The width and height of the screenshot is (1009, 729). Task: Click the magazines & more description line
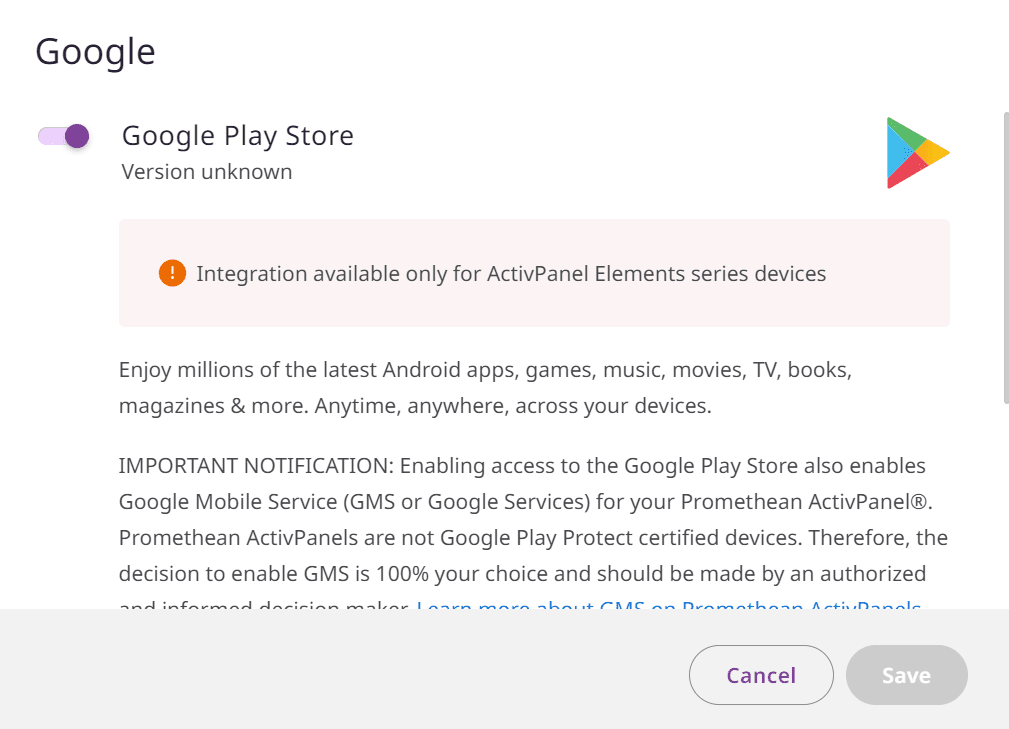click(x=415, y=406)
